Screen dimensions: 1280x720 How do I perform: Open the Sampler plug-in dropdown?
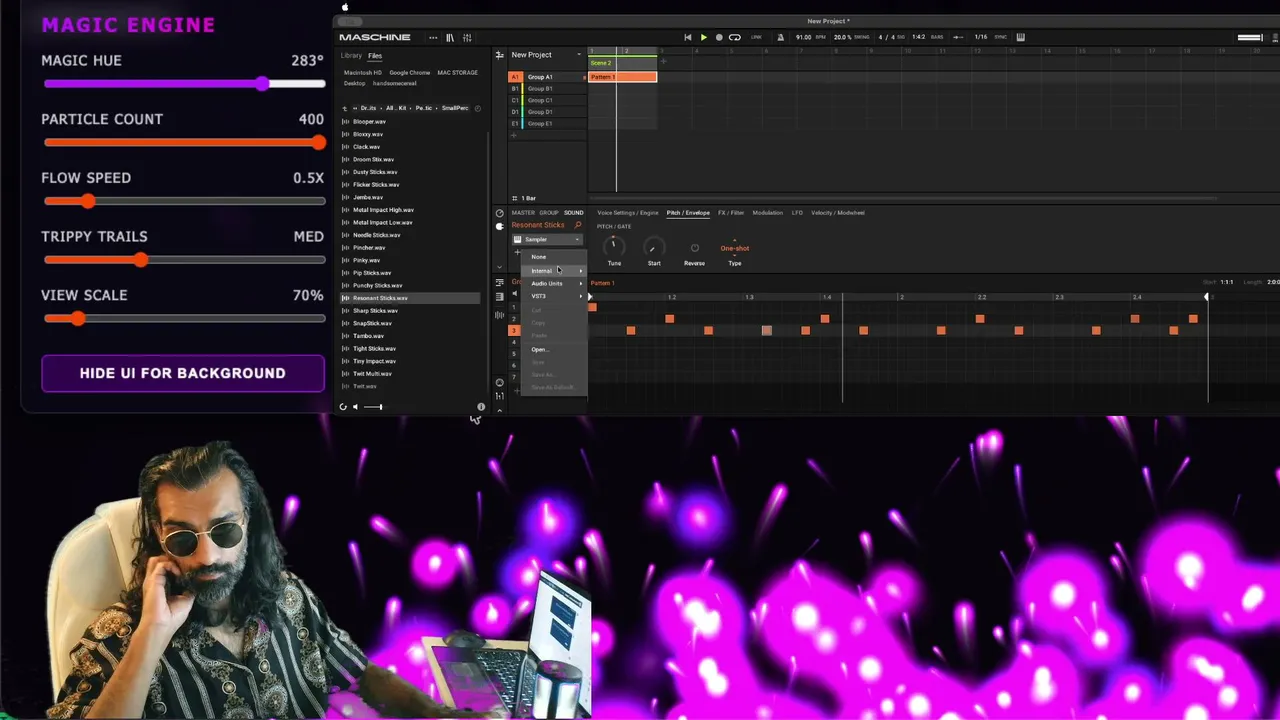click(547, 240)
